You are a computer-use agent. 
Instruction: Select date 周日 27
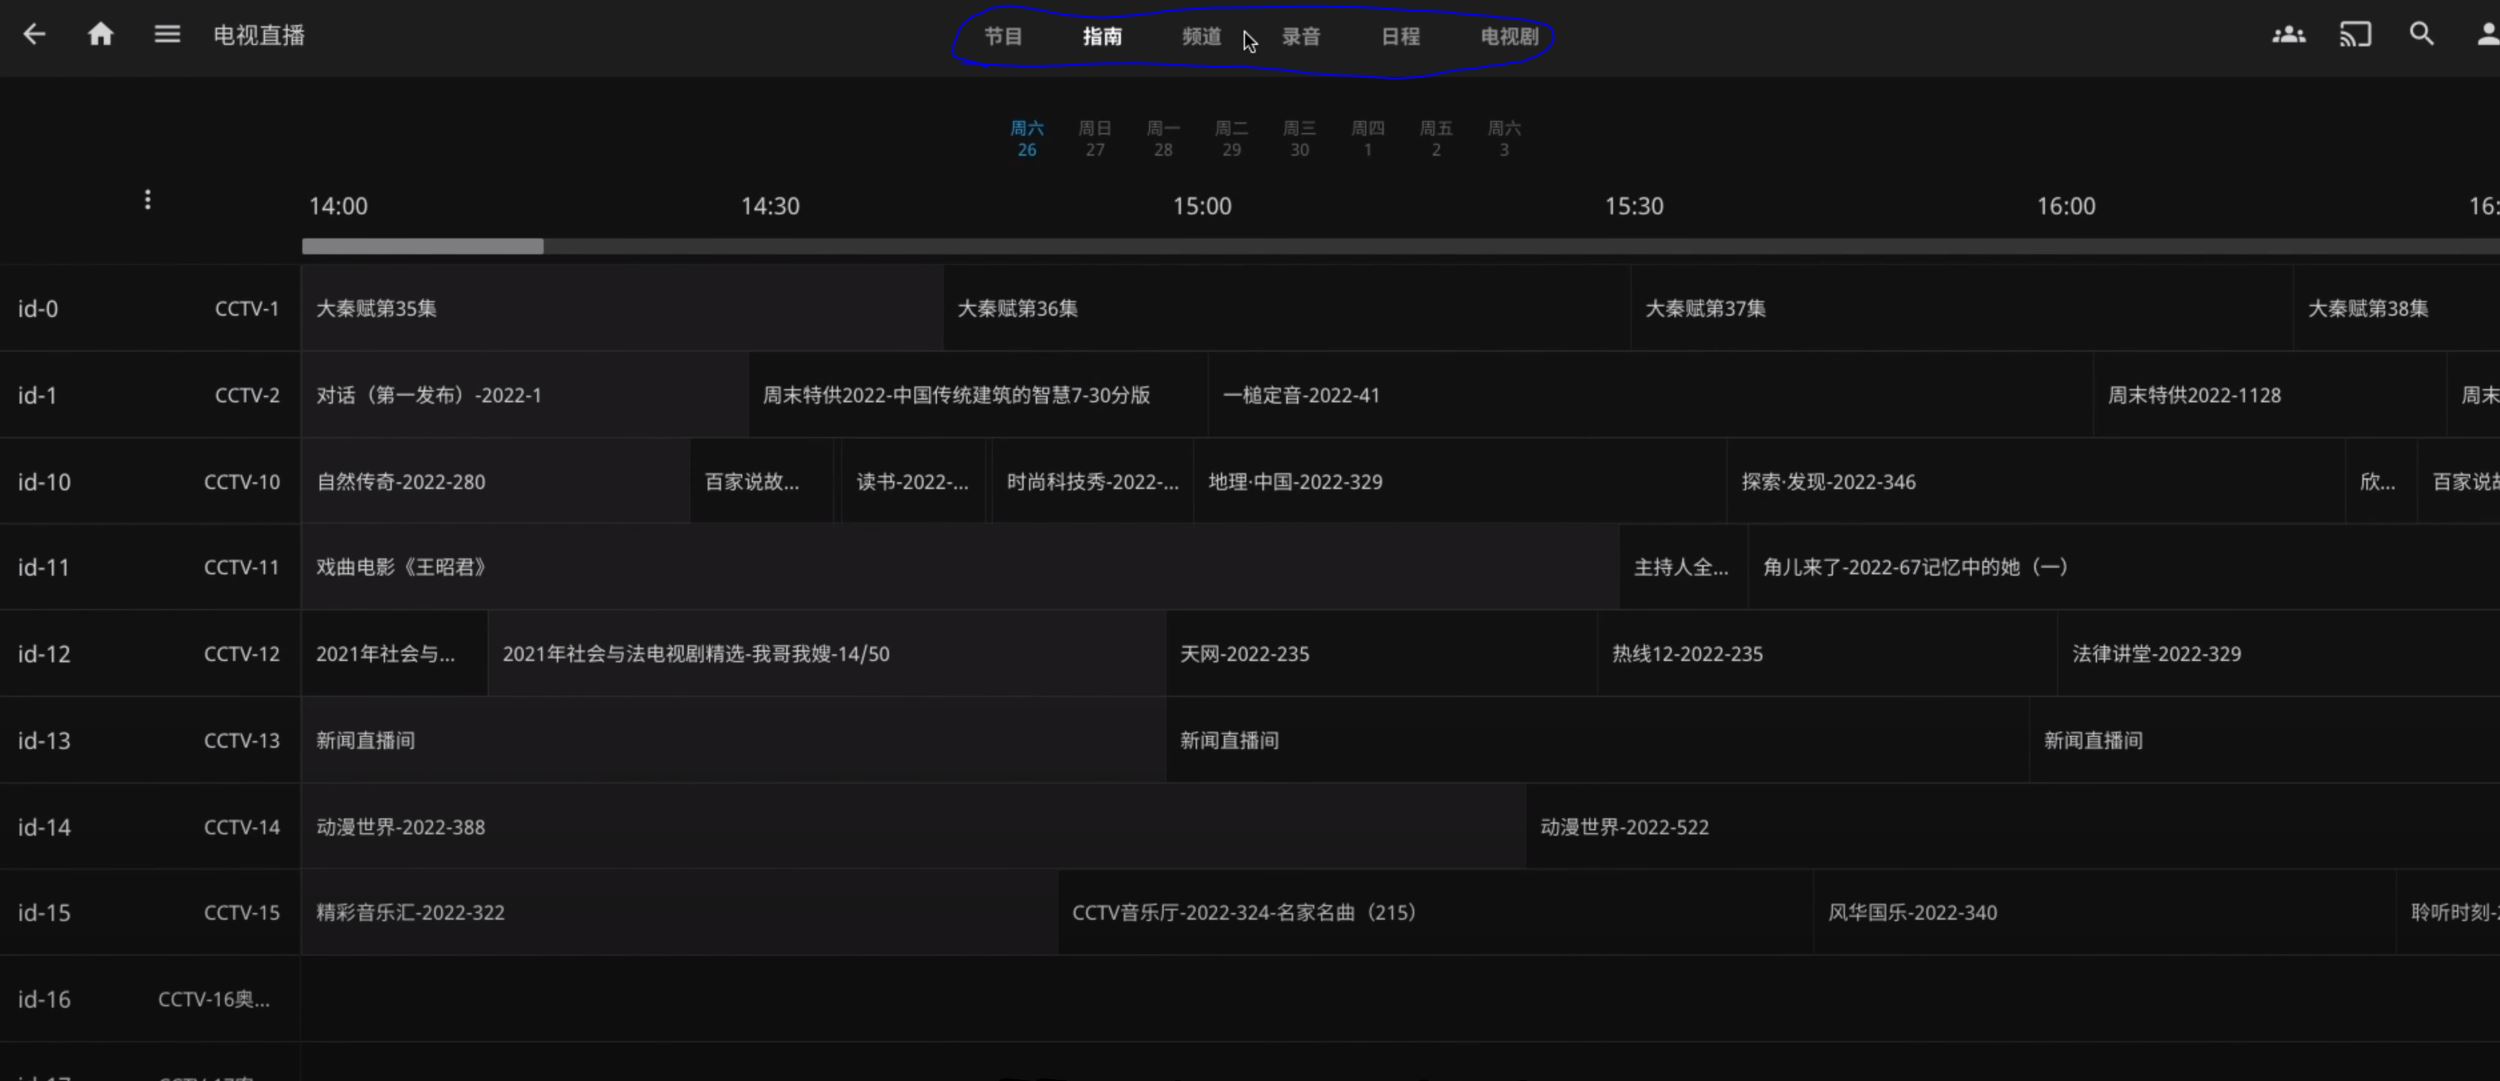pyautogui.click(x=1095, y=139)
